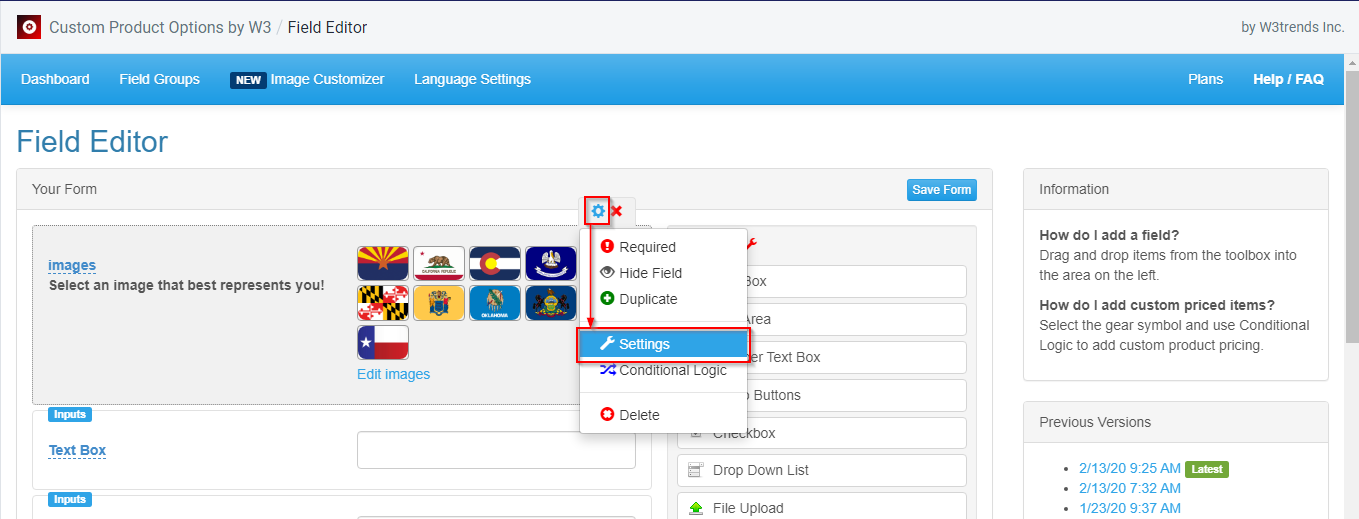Click the Previous Versions panel title

tap(1095, 422)
